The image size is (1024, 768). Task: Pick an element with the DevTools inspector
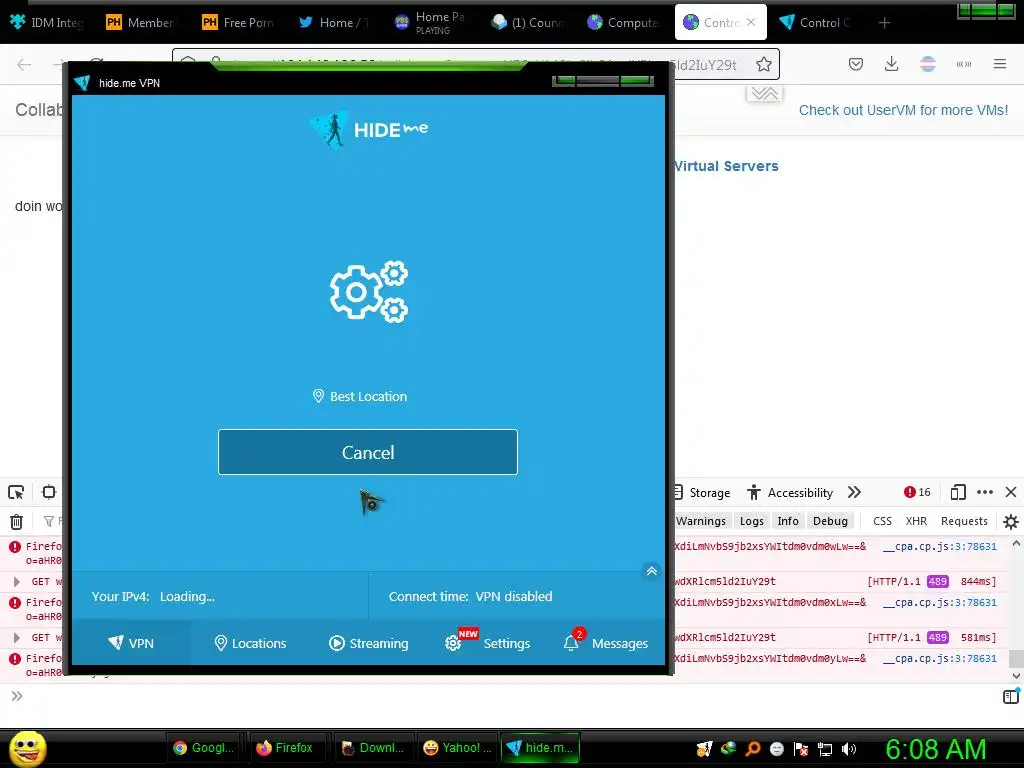point(16,492)
